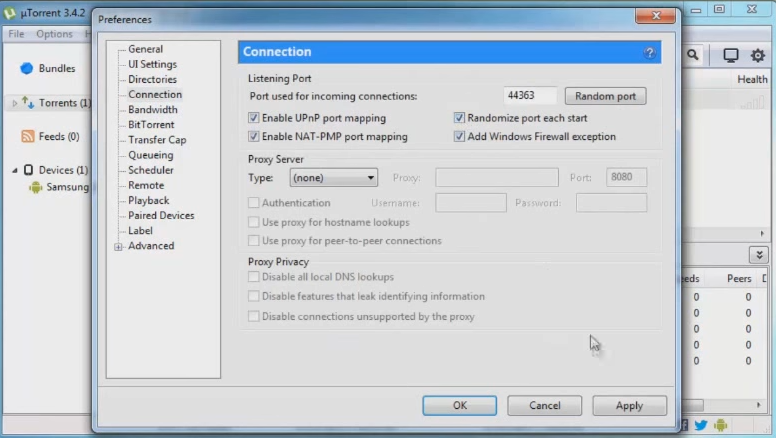Select General in preferences tree
The height and width of the screenshot is (438, 776).
[146, 49]
